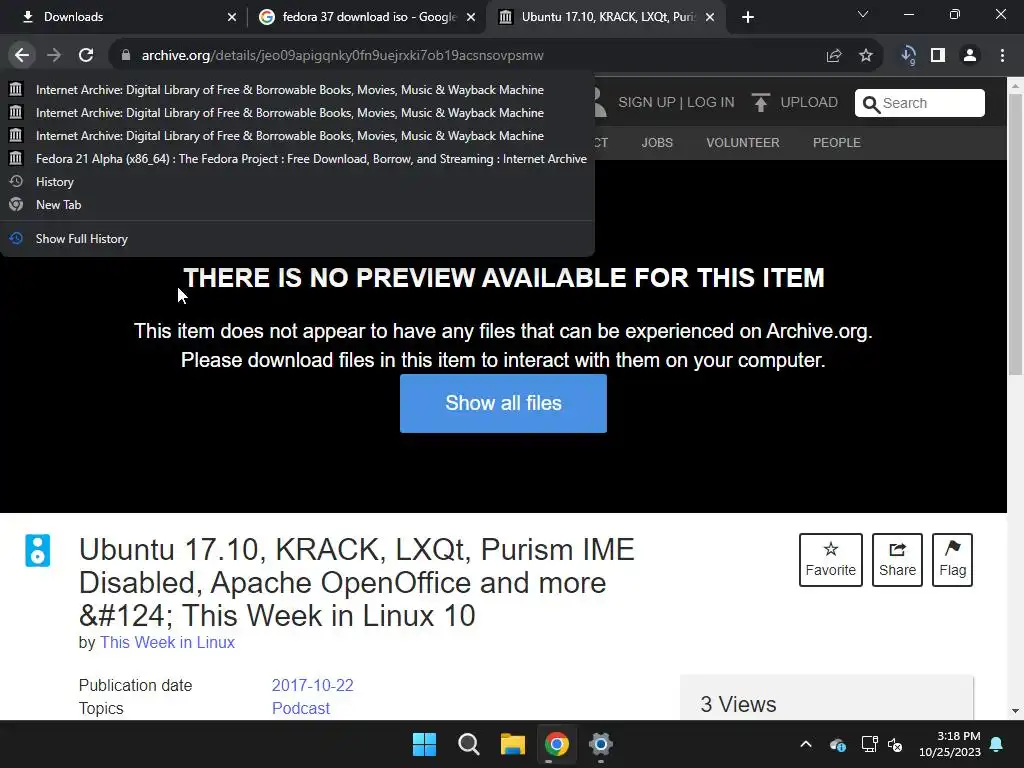This screenshot has width=1024, height=768.
Task: Open the VOLUNTEER navigation link
Action: (x=743, y=142)
